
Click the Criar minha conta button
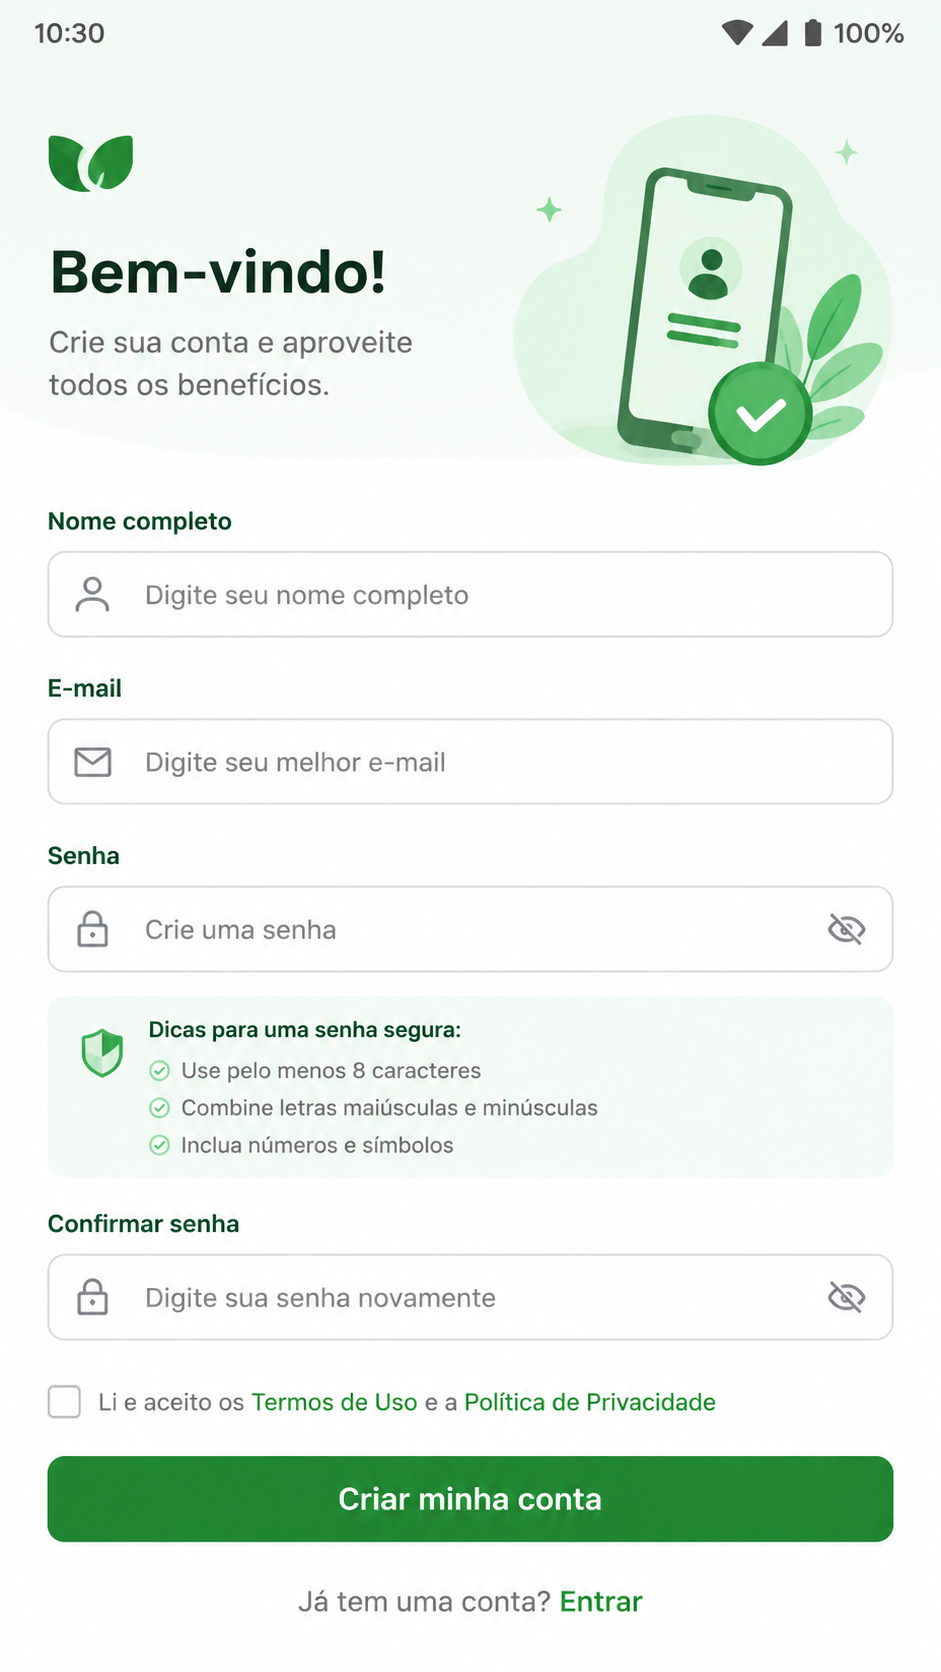coord(470,1499)
